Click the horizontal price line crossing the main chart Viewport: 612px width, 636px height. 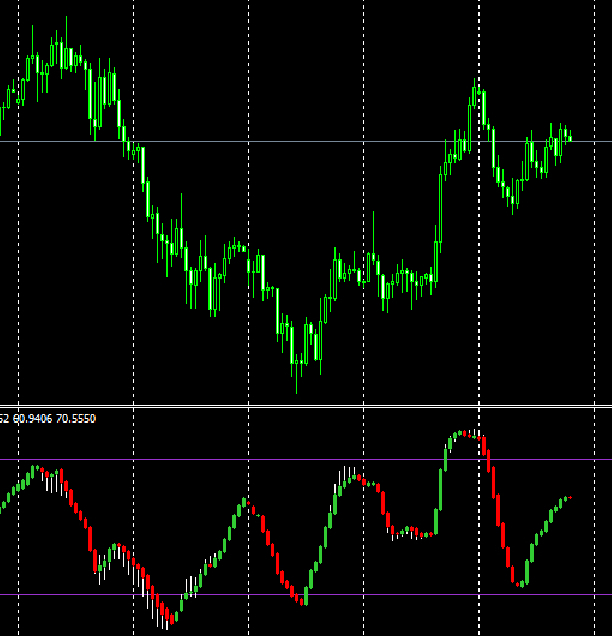click(300, 141)
